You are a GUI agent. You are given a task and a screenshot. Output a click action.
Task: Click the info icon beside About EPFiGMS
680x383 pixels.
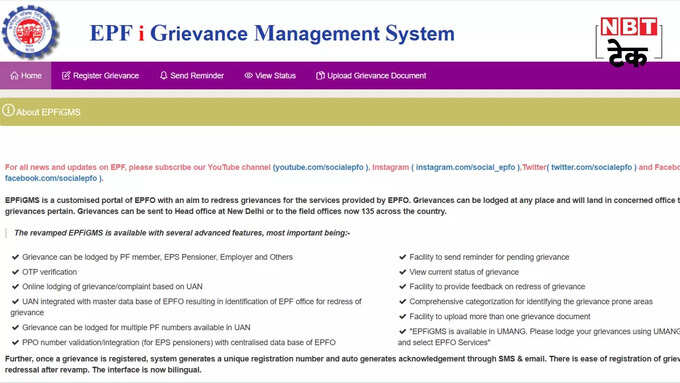click(8, 110)
